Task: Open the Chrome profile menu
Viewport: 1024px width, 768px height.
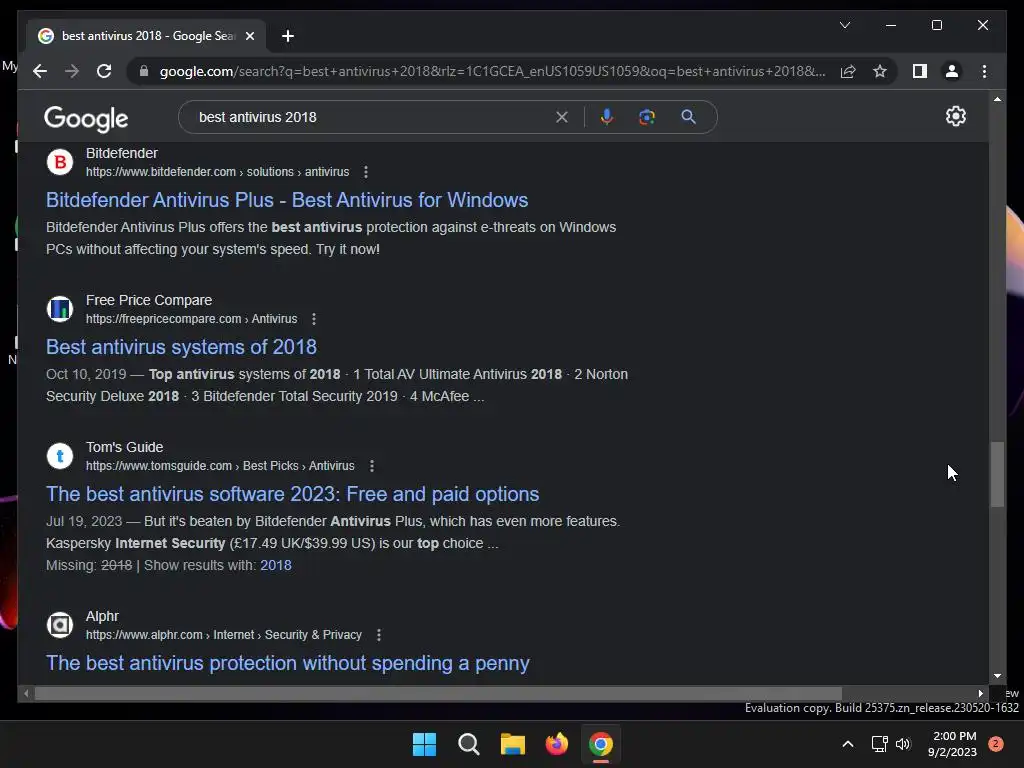Action: [x=952, y=71]
